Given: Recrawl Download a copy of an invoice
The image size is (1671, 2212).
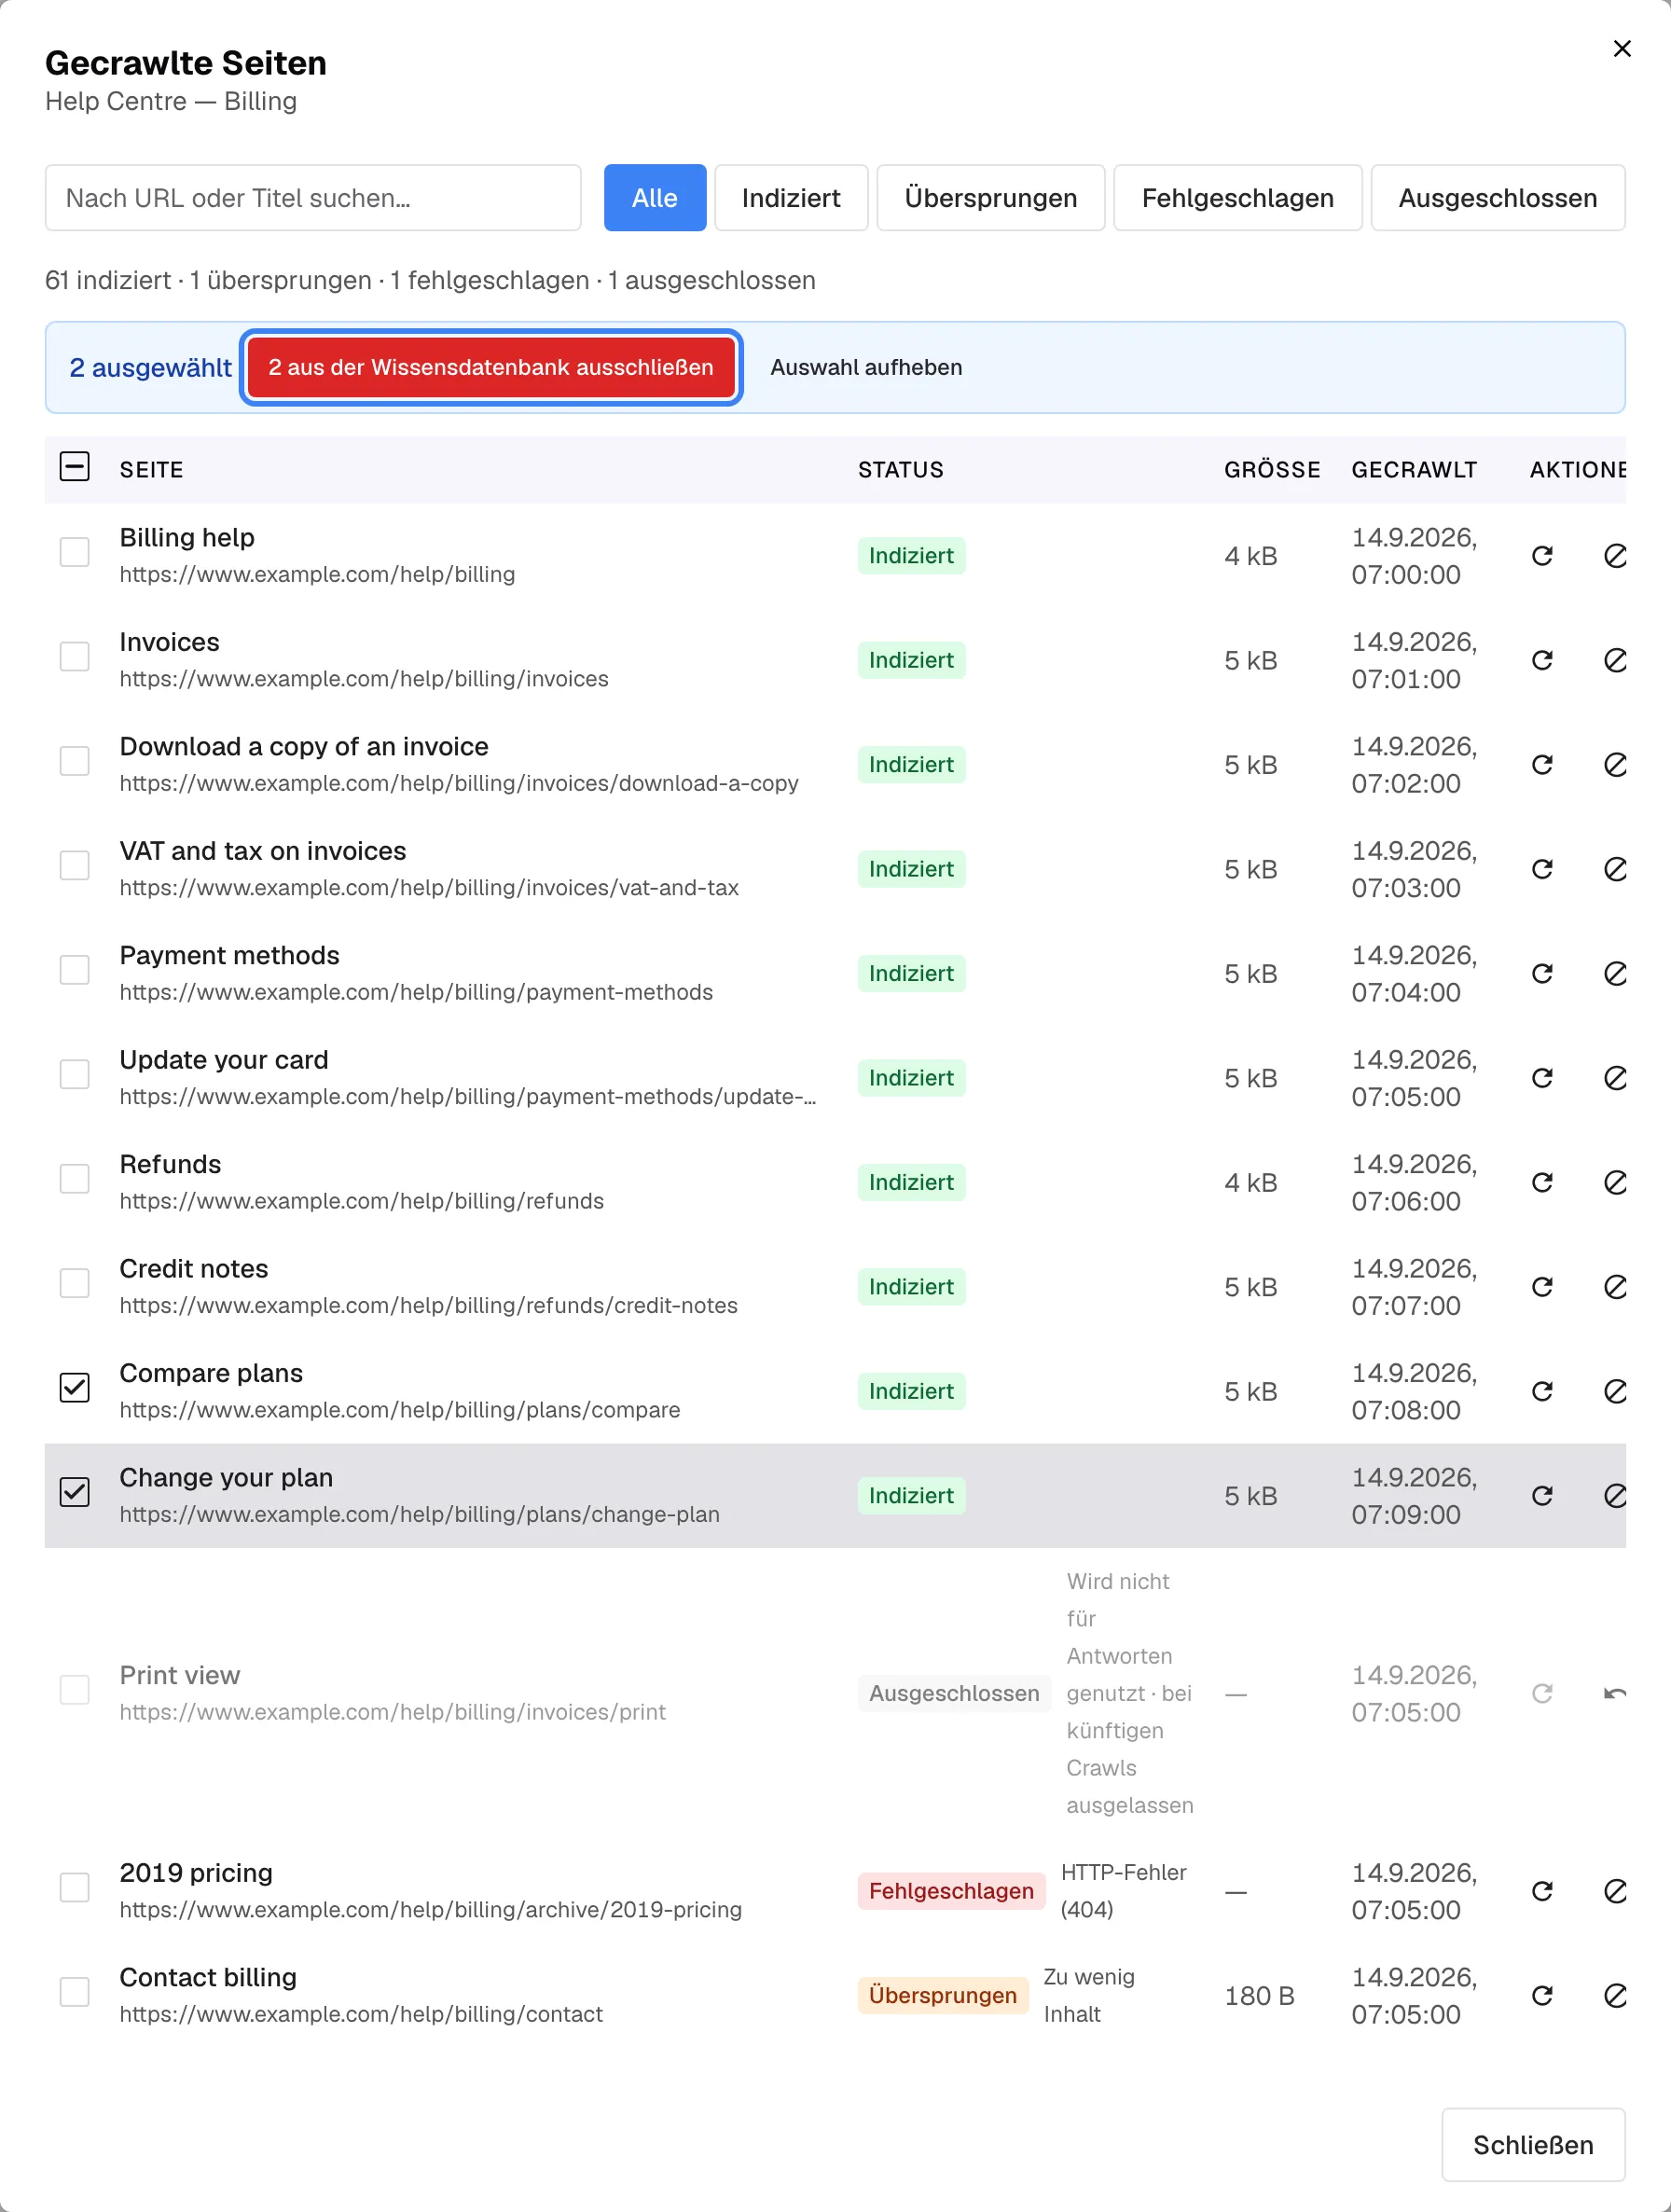Looking at the screenshot, I should point(1542,765).
